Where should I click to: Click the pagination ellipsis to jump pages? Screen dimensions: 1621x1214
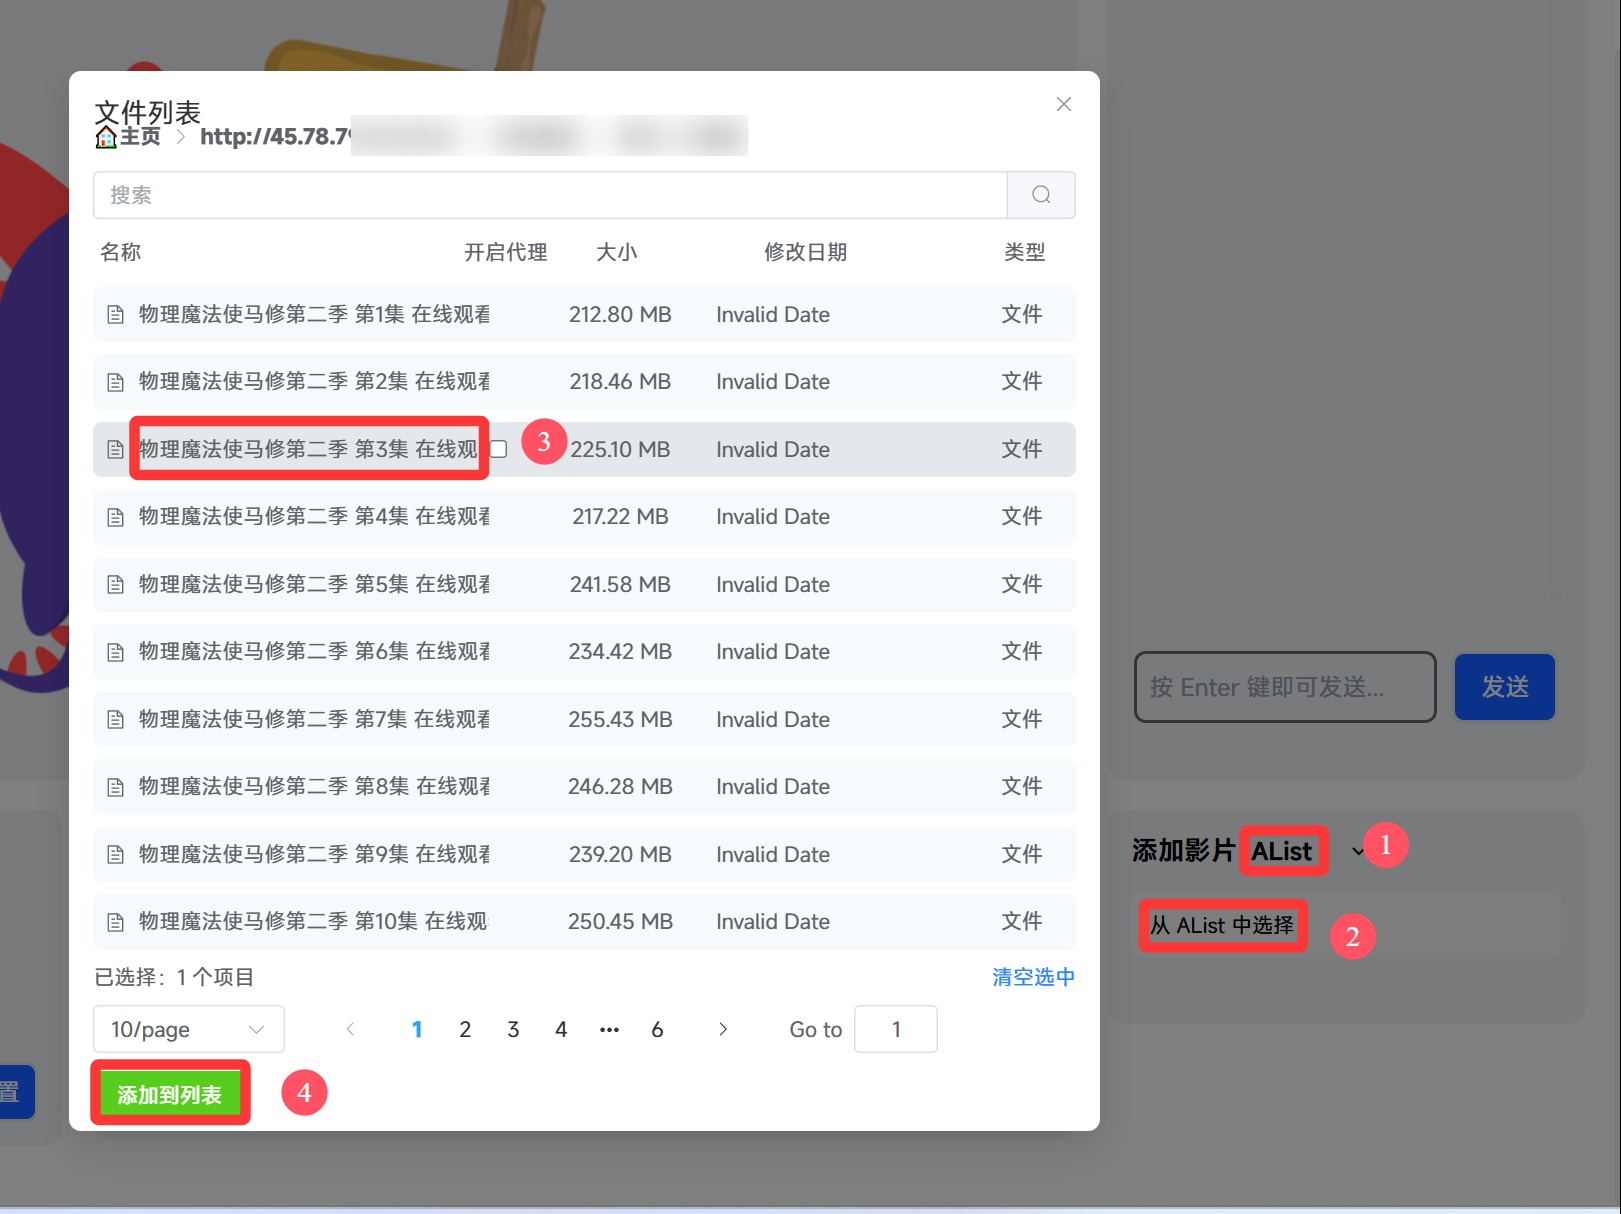pos(609,1029)
